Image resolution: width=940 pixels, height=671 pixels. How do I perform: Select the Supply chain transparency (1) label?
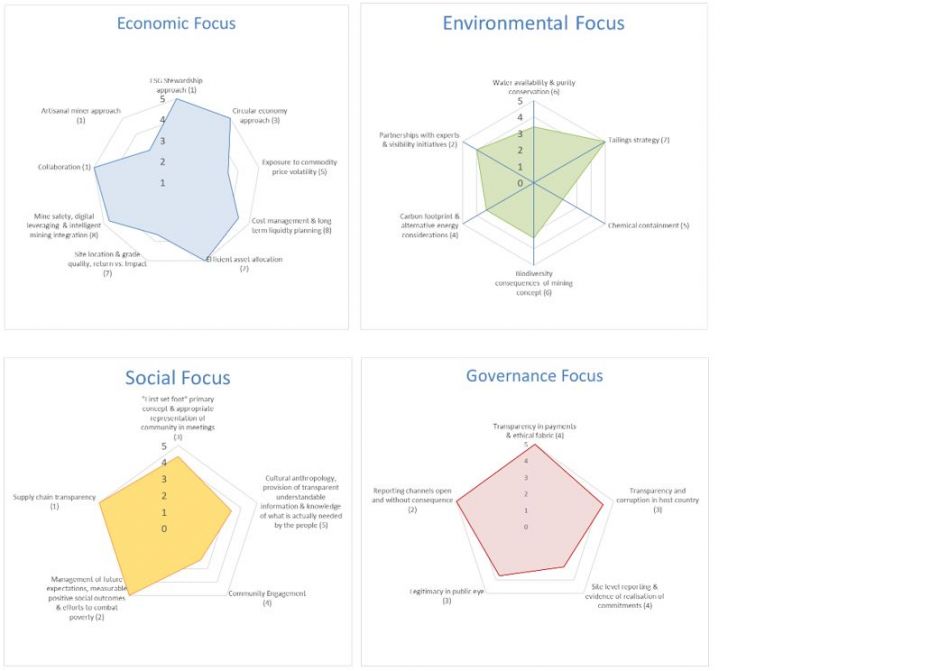pyautogui.click(x=54, y=502)
